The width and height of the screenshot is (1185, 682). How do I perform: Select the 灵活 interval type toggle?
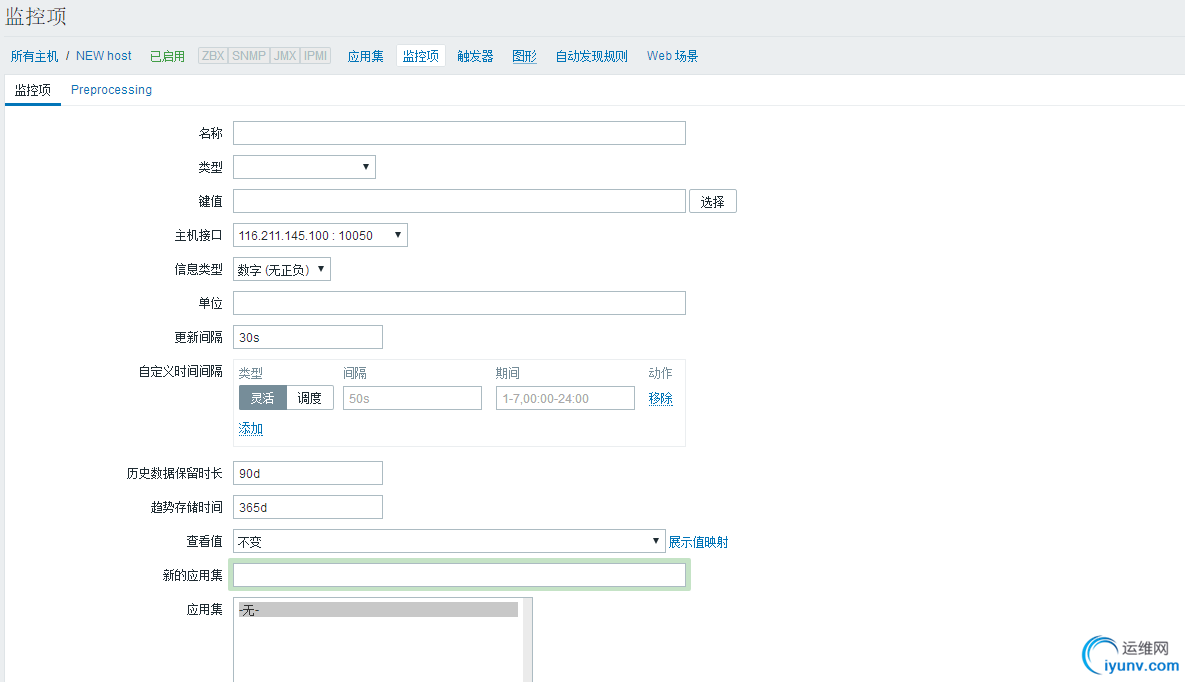tap(262, 398)
